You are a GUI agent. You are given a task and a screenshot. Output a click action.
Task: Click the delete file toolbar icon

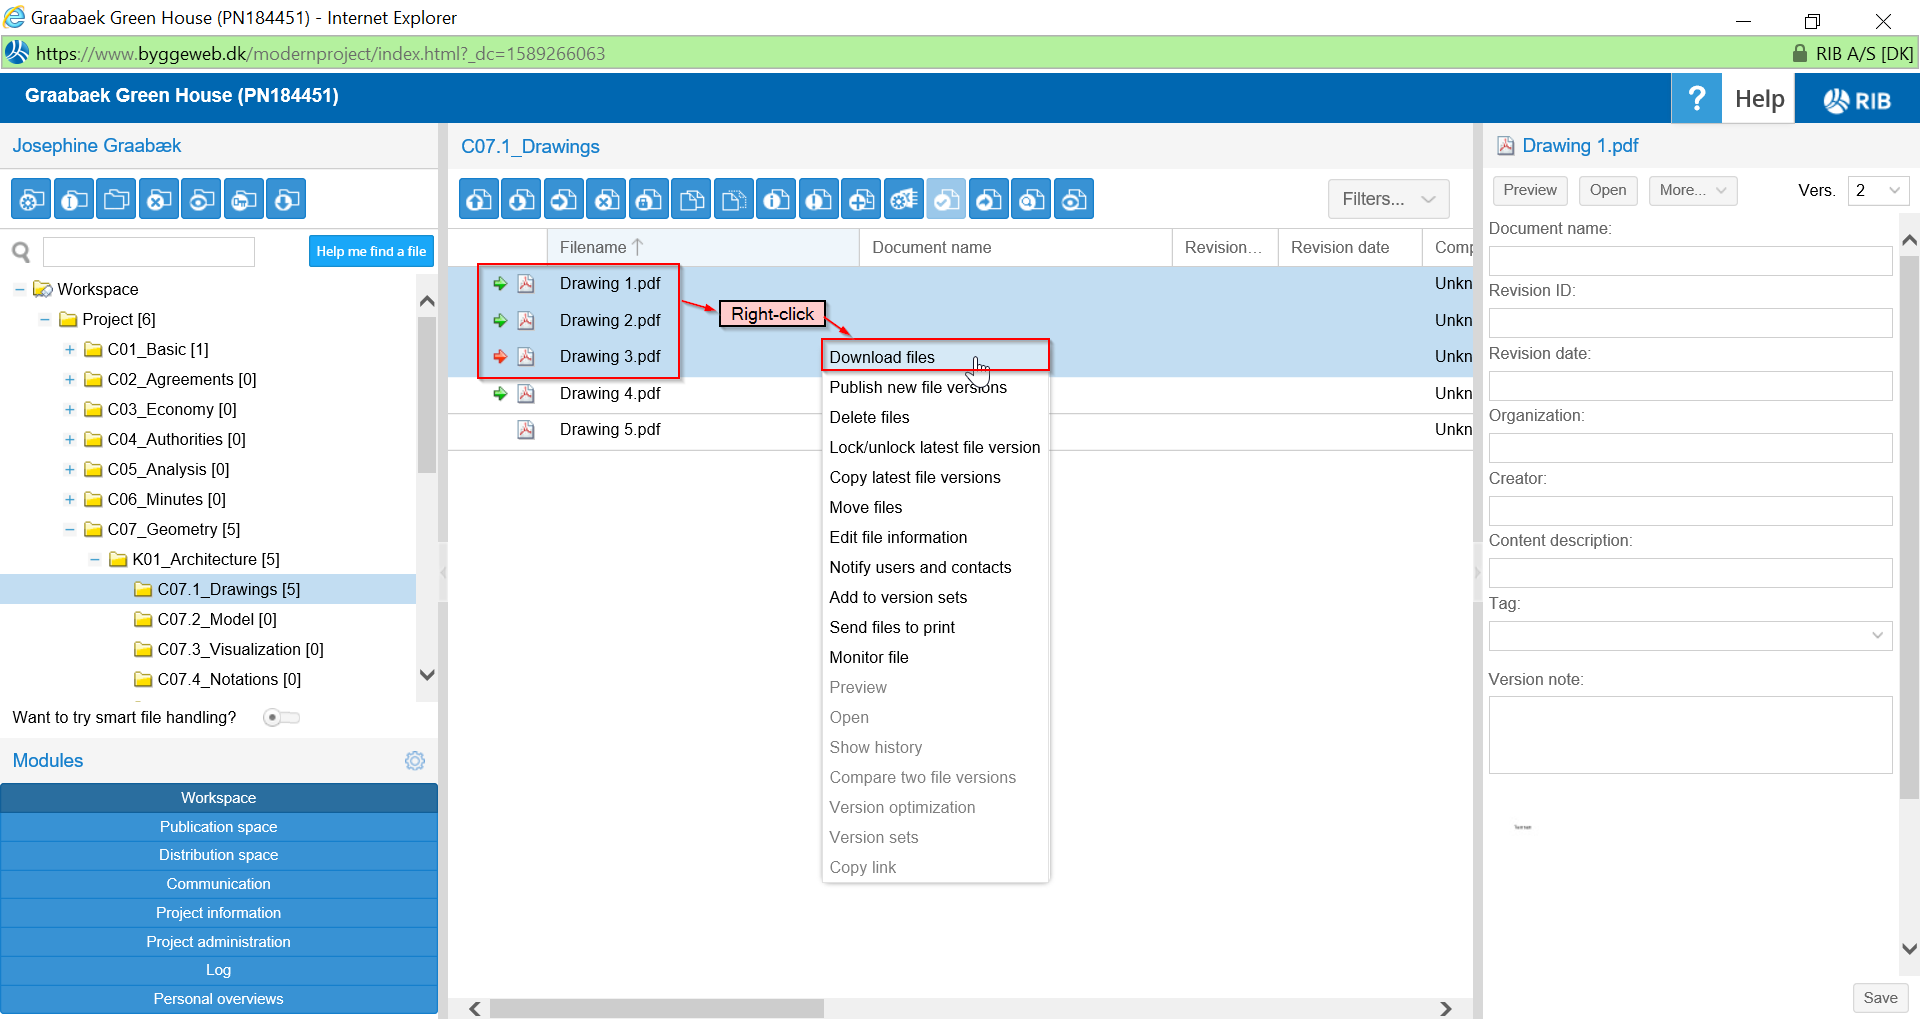tap(606, 200)
